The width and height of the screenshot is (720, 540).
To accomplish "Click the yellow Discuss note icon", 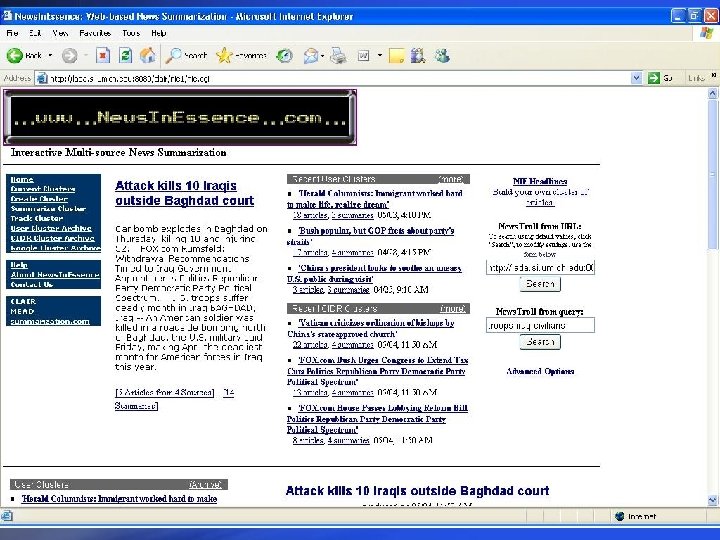I will (x=396, y=56).
